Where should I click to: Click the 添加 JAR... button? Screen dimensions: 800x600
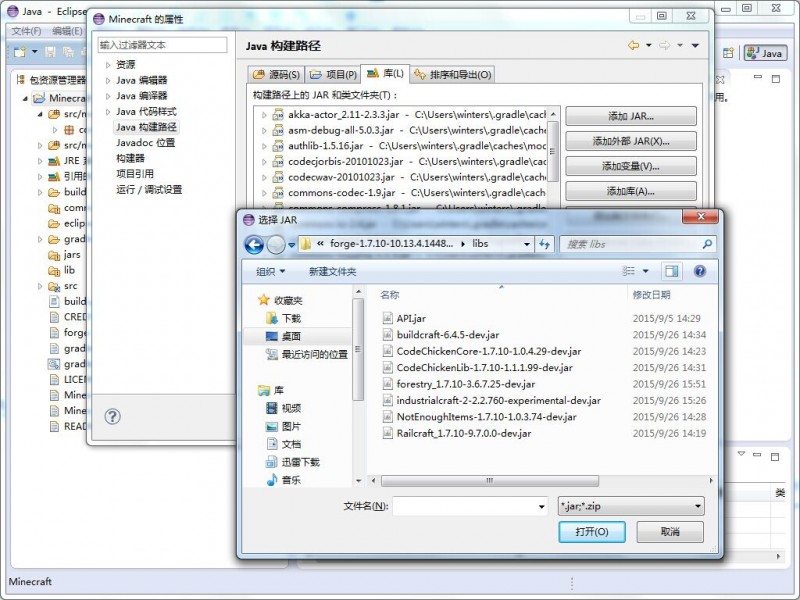click(x=631, y=116)
